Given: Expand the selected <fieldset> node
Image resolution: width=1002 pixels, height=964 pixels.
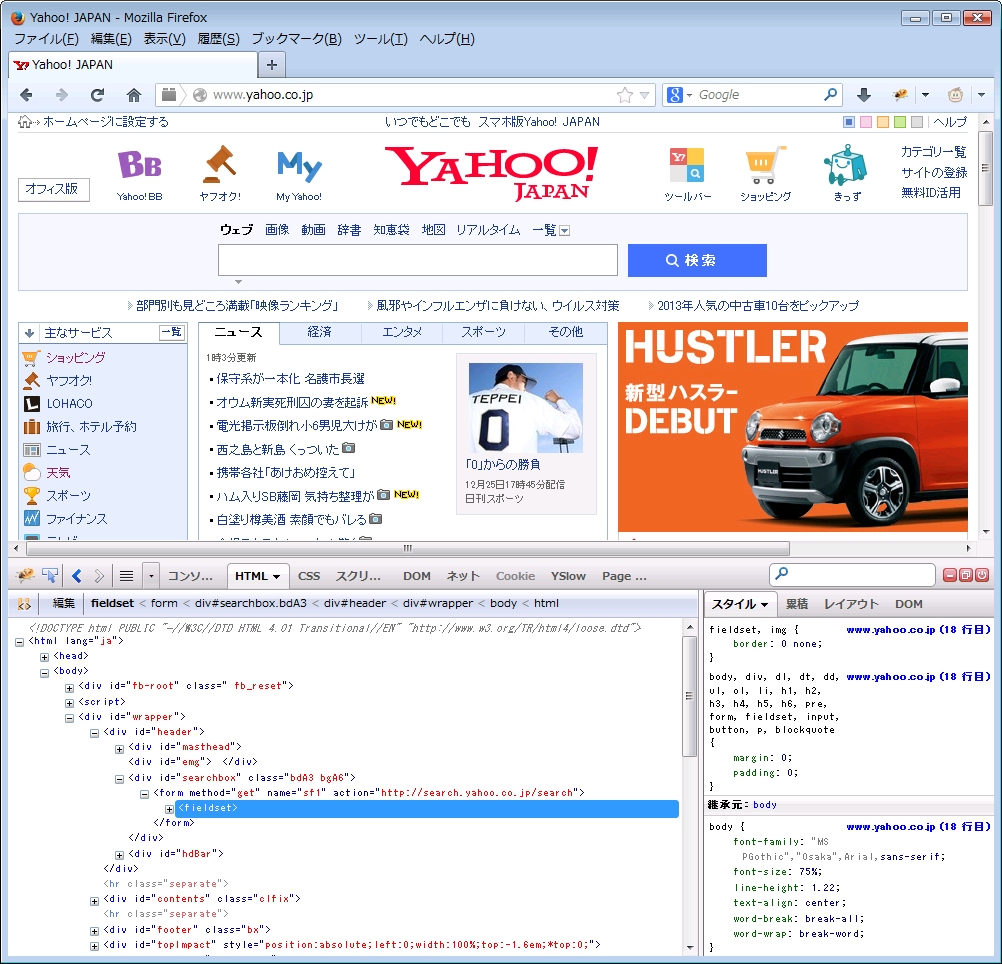Looking at the screenshot, I should 169,809.
